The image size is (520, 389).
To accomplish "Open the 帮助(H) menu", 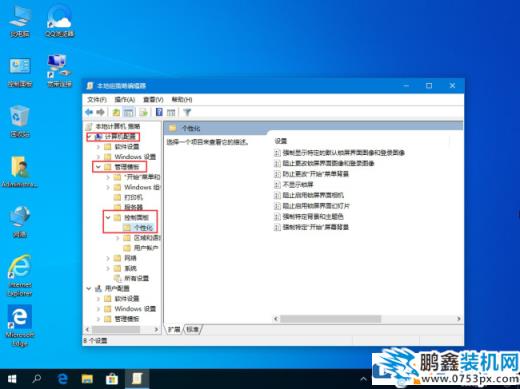I will click(182, 99).
